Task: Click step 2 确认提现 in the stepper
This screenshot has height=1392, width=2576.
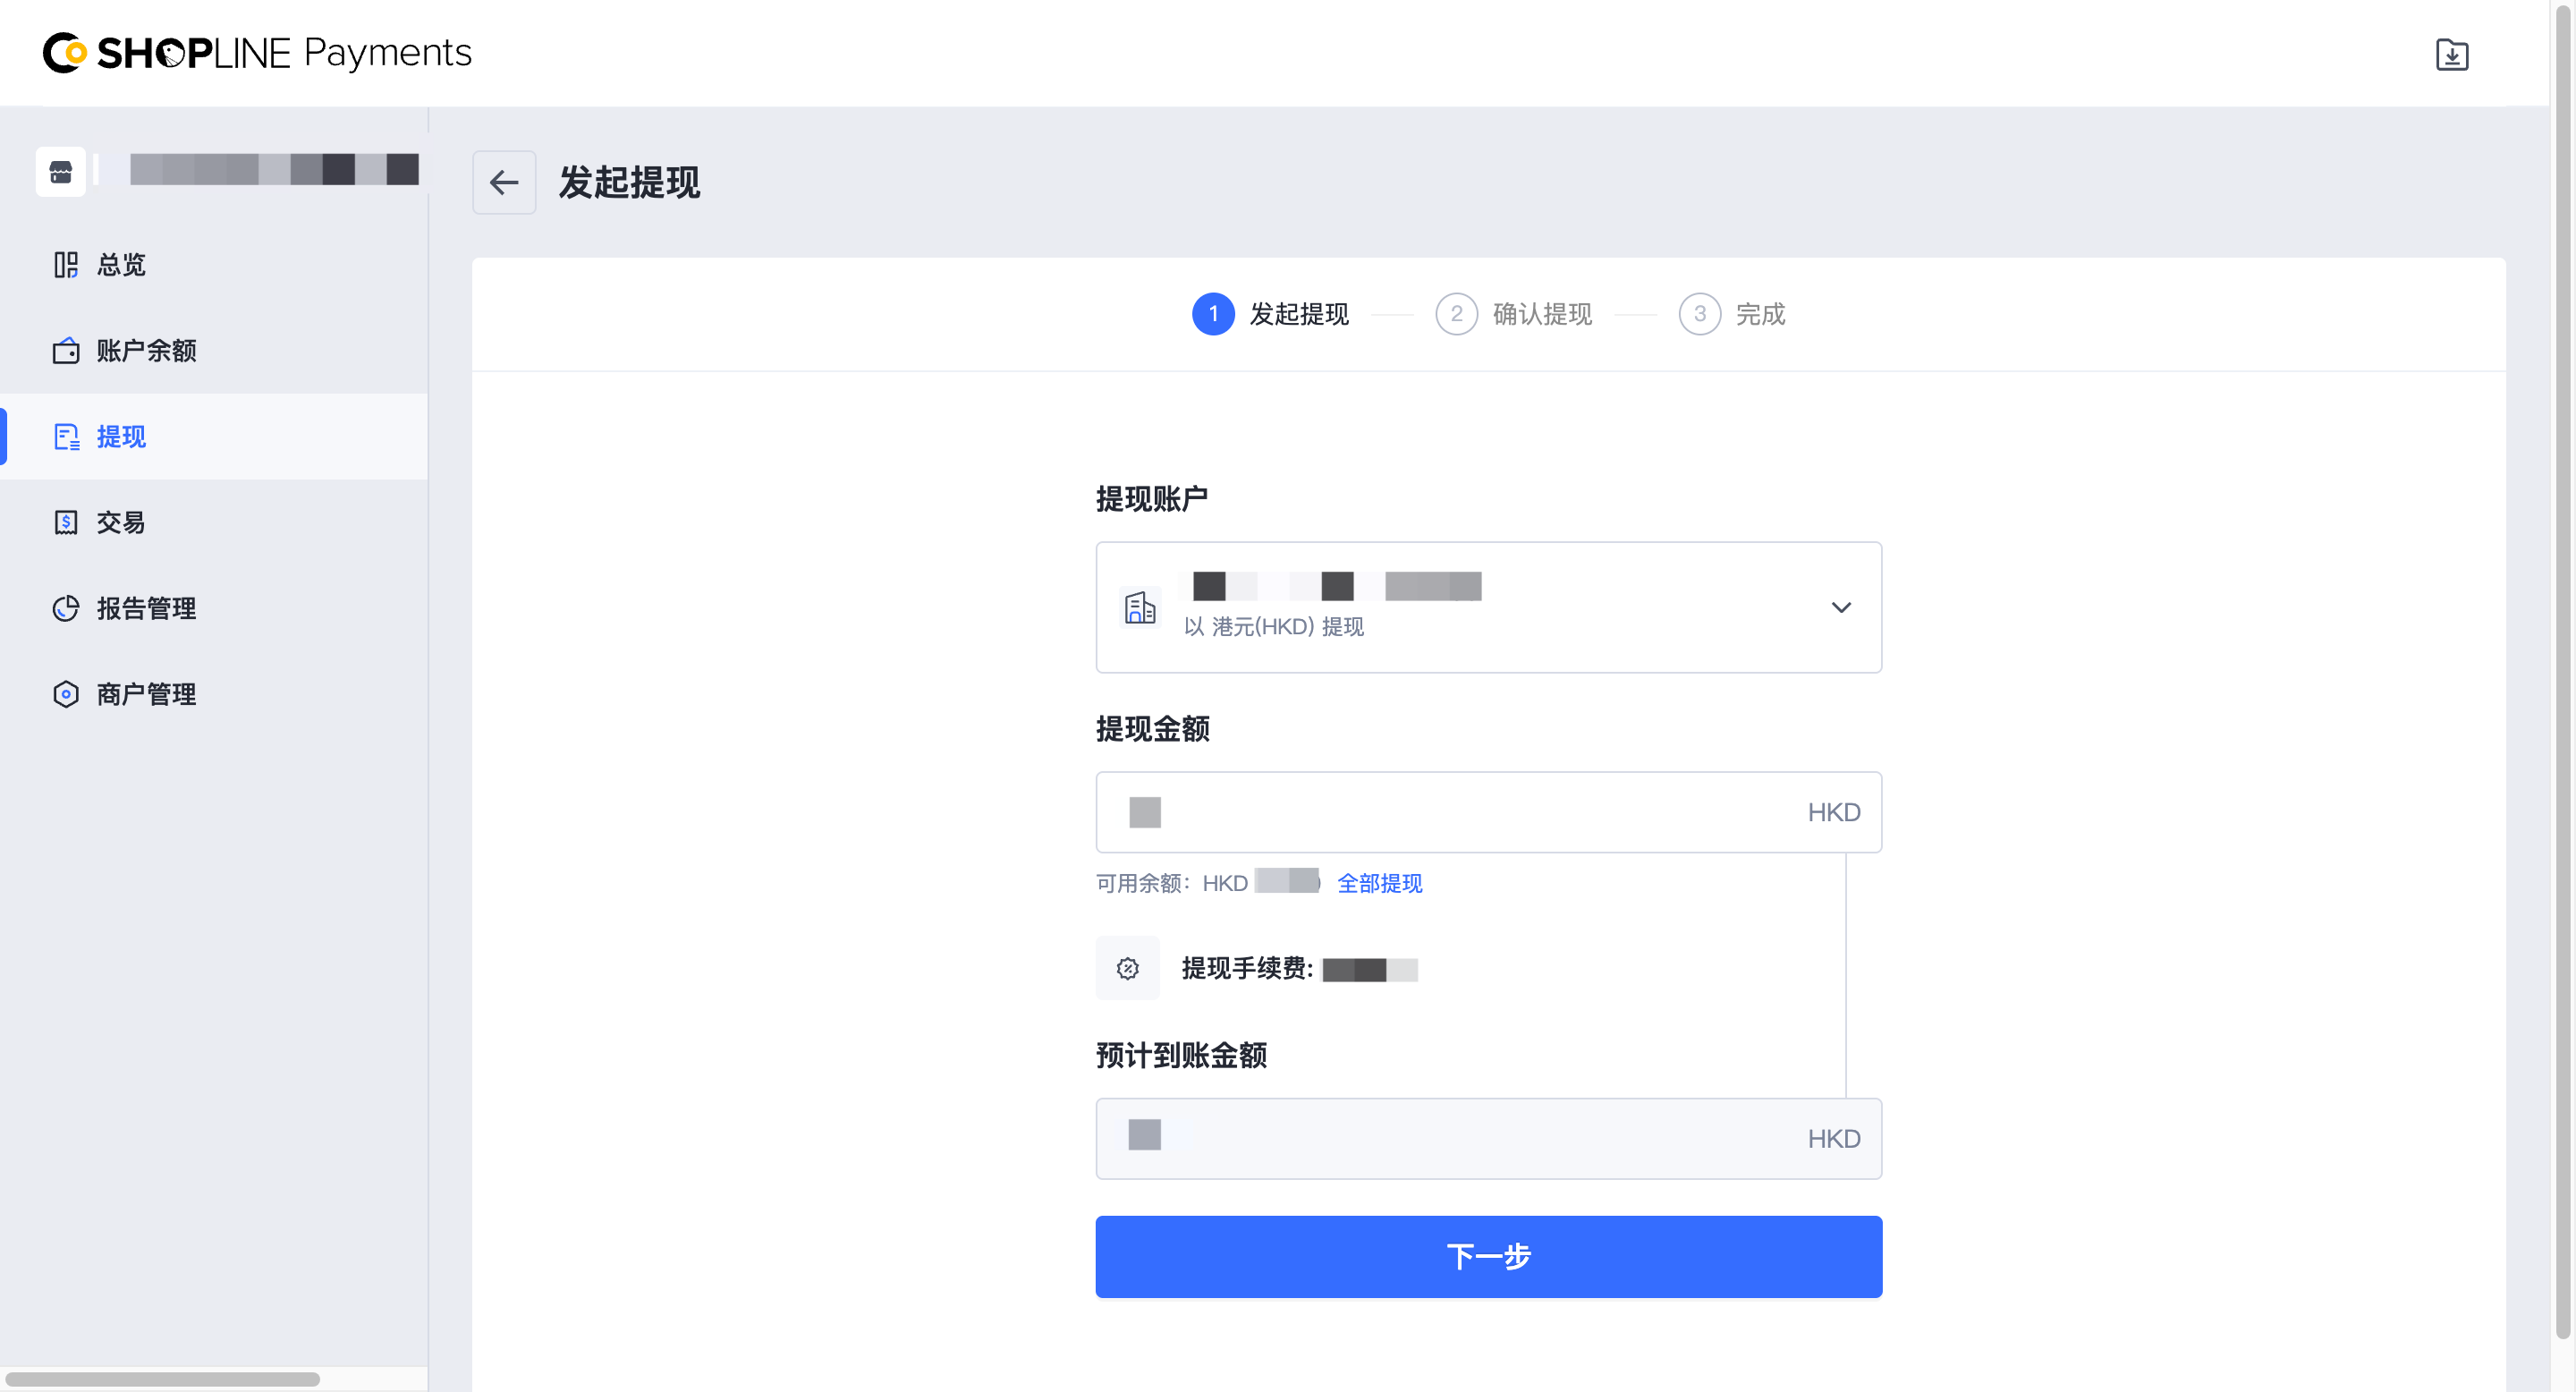Action: [1514, 314]
